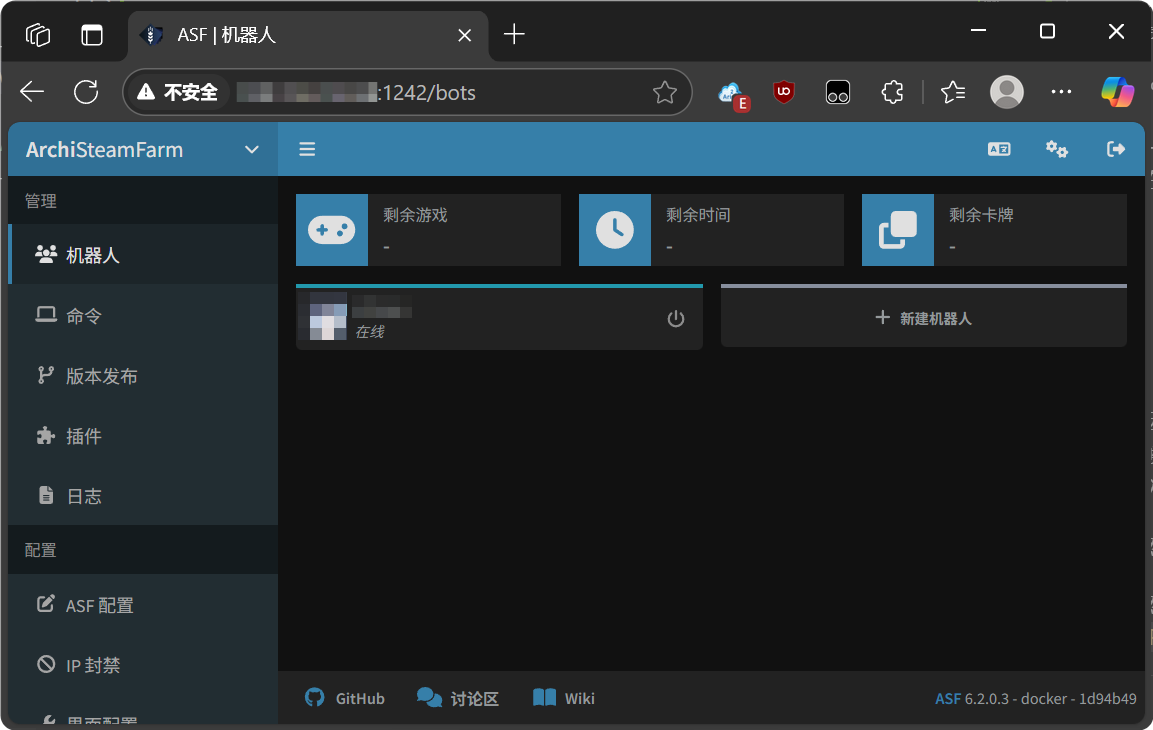Bookmark page with star icon
This screenshot has height=730, width=1153.
665,93
